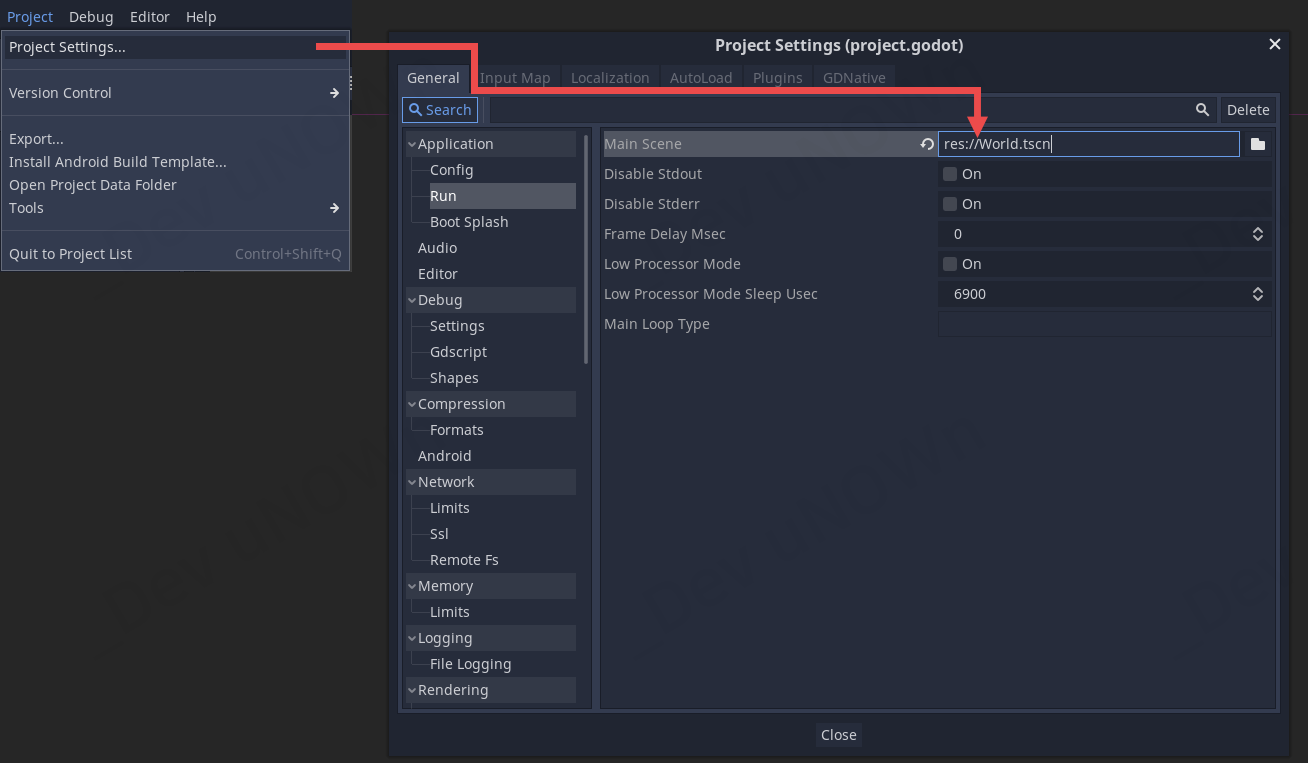This screenshot has width=1308, height=763.
Task: Click the Close button at dialog bottom
Action: coord(839,735)
